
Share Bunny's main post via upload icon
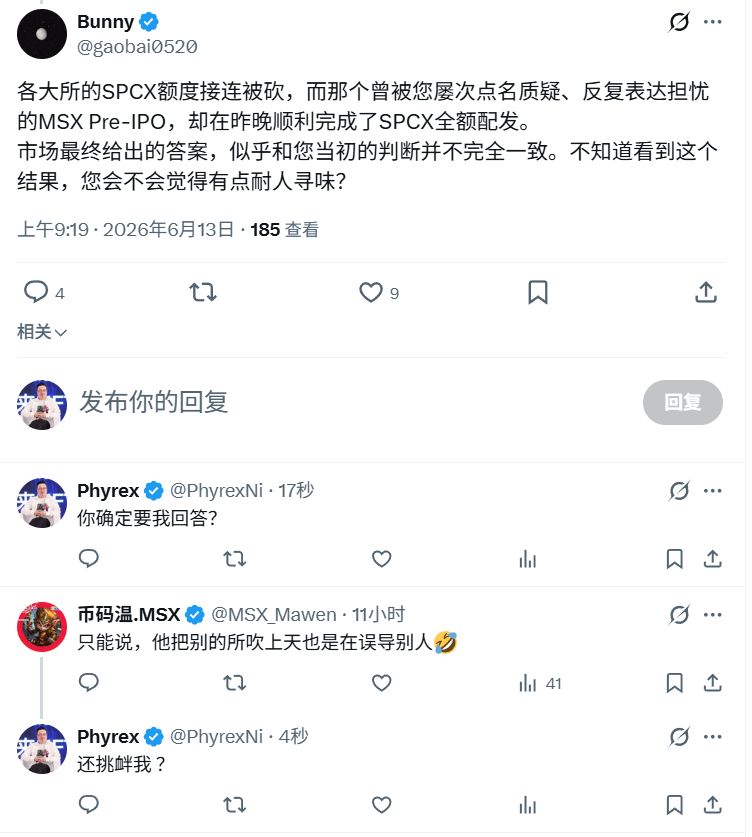pyautogui.click(x=706, y=293)
